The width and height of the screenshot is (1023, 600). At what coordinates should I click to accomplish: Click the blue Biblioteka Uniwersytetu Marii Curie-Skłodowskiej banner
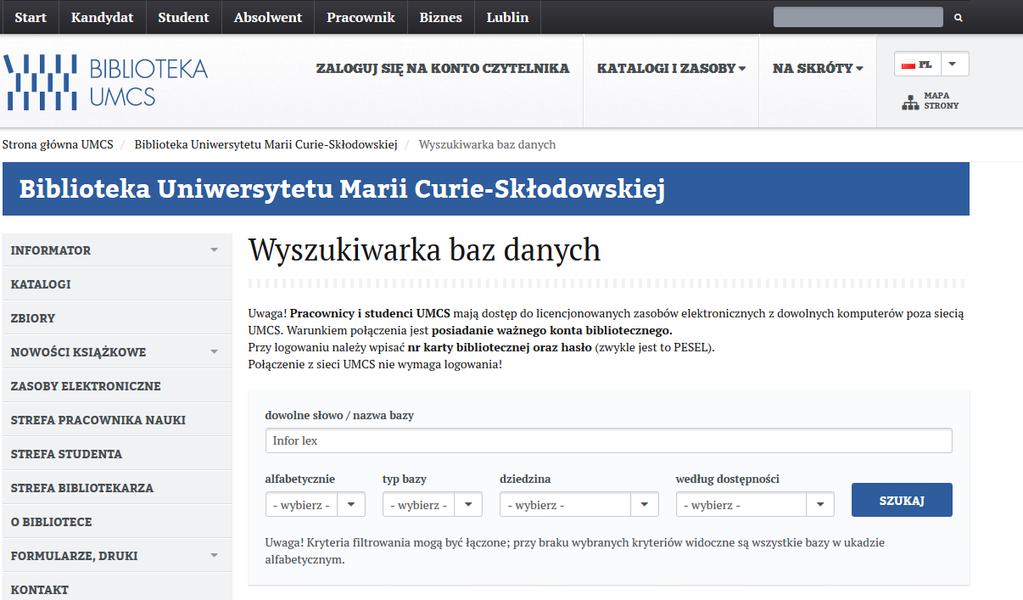pyautogui.click(x=486, y=188)
